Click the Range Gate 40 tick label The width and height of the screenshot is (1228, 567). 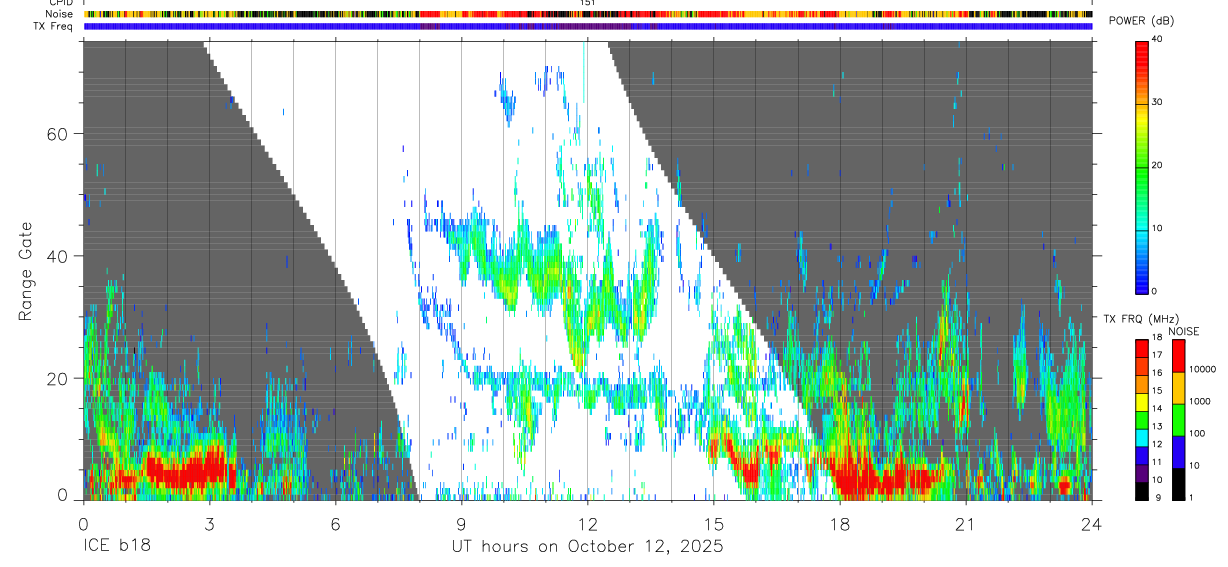point(56,256)
